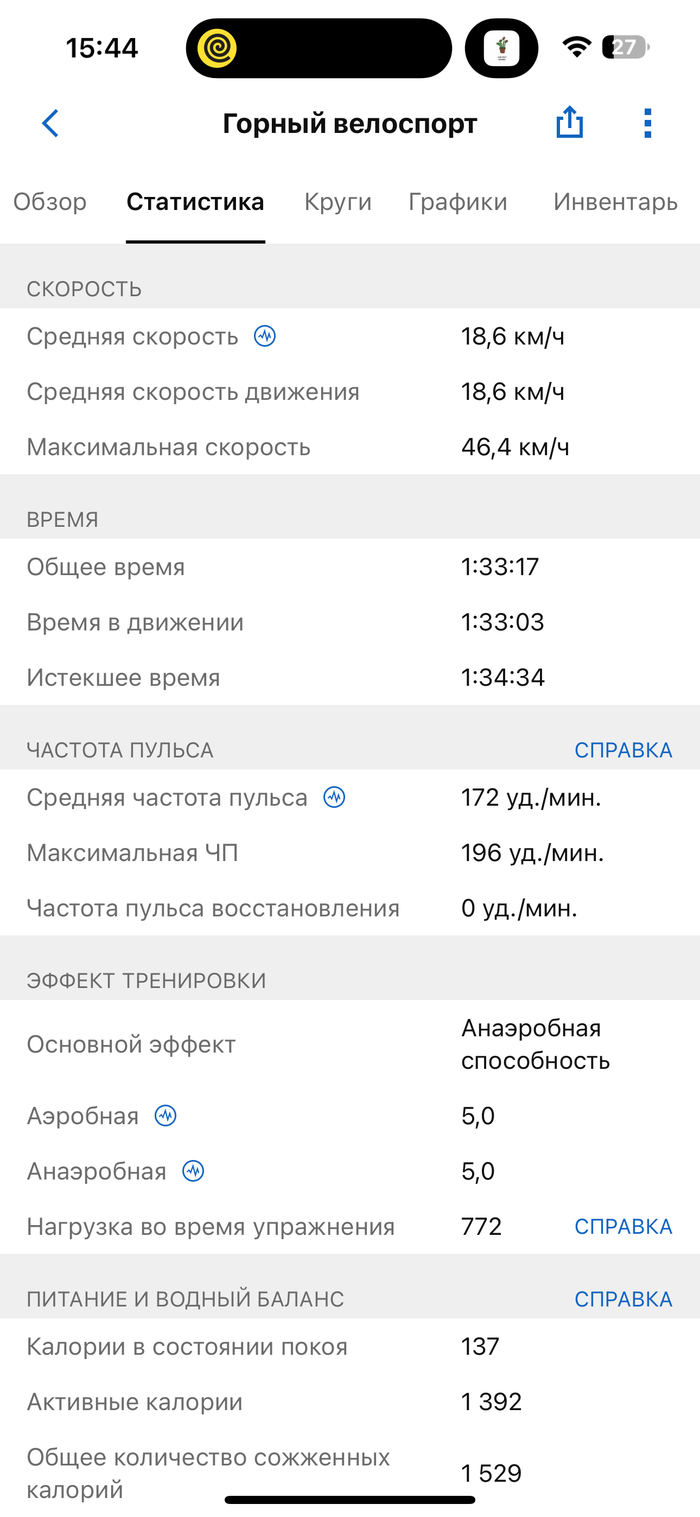The height and width of the screenshot is (1517, 700).
Task: Tap СПРАВКА in Питание и водный баланс
Action: pyautogui.click(x=623, y=1300)
